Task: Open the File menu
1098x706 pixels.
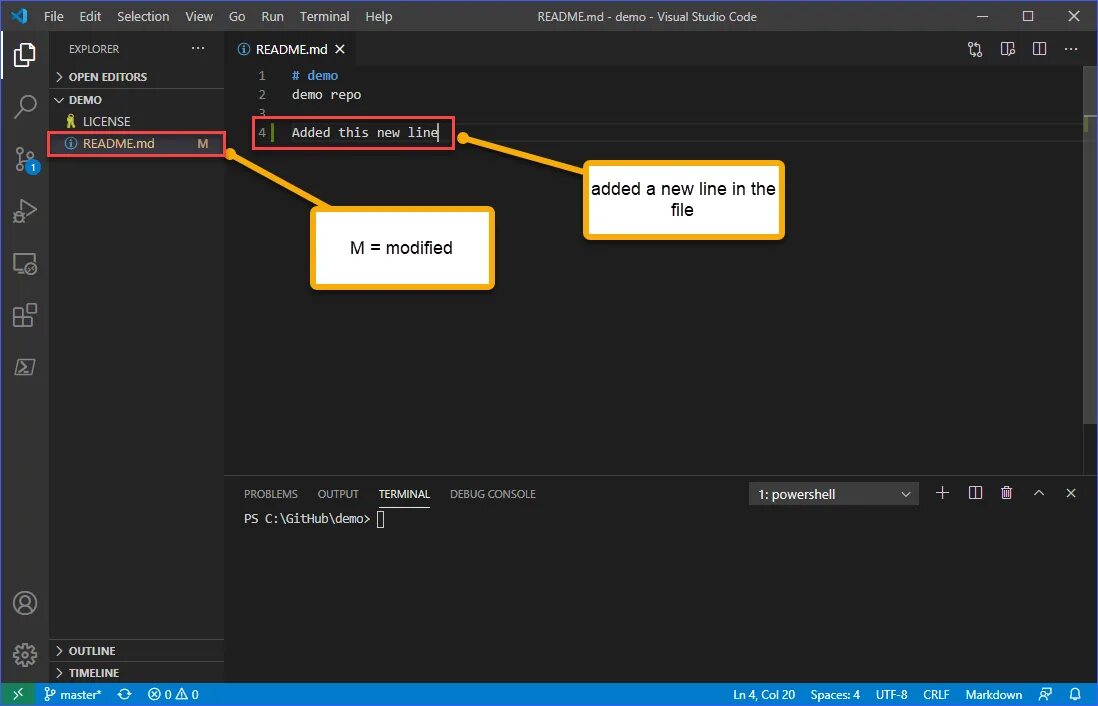Action: click(x=53, y=16)
